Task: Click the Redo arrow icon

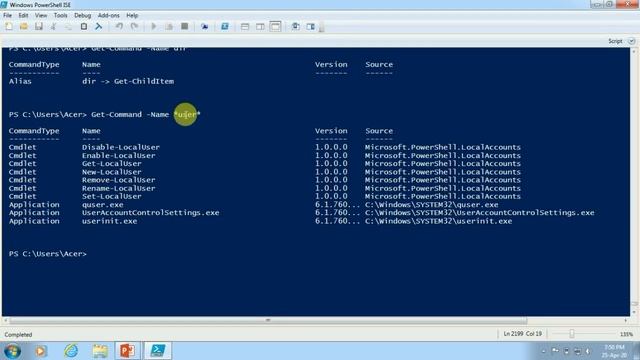Action: [134, 27]
